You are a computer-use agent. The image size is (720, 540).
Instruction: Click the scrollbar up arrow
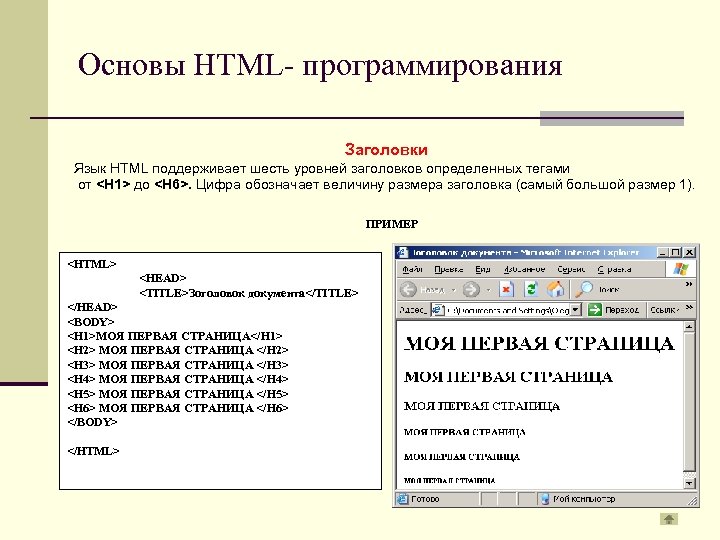[x=689, y=326]
